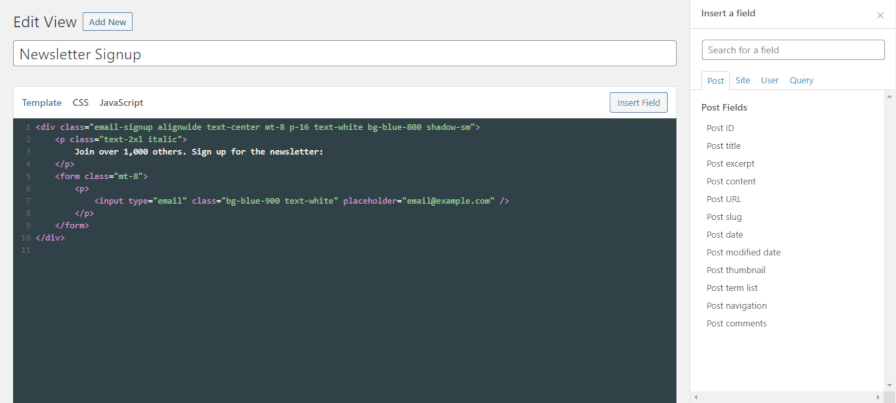896x403 pixels.
Task: Switch to the Site fields tab
Action: [x=743, y=80]
